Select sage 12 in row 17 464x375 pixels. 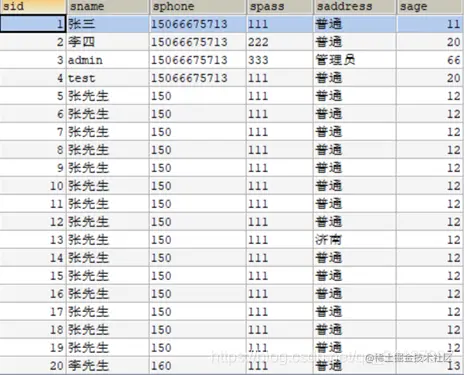[x=430, y=312]
